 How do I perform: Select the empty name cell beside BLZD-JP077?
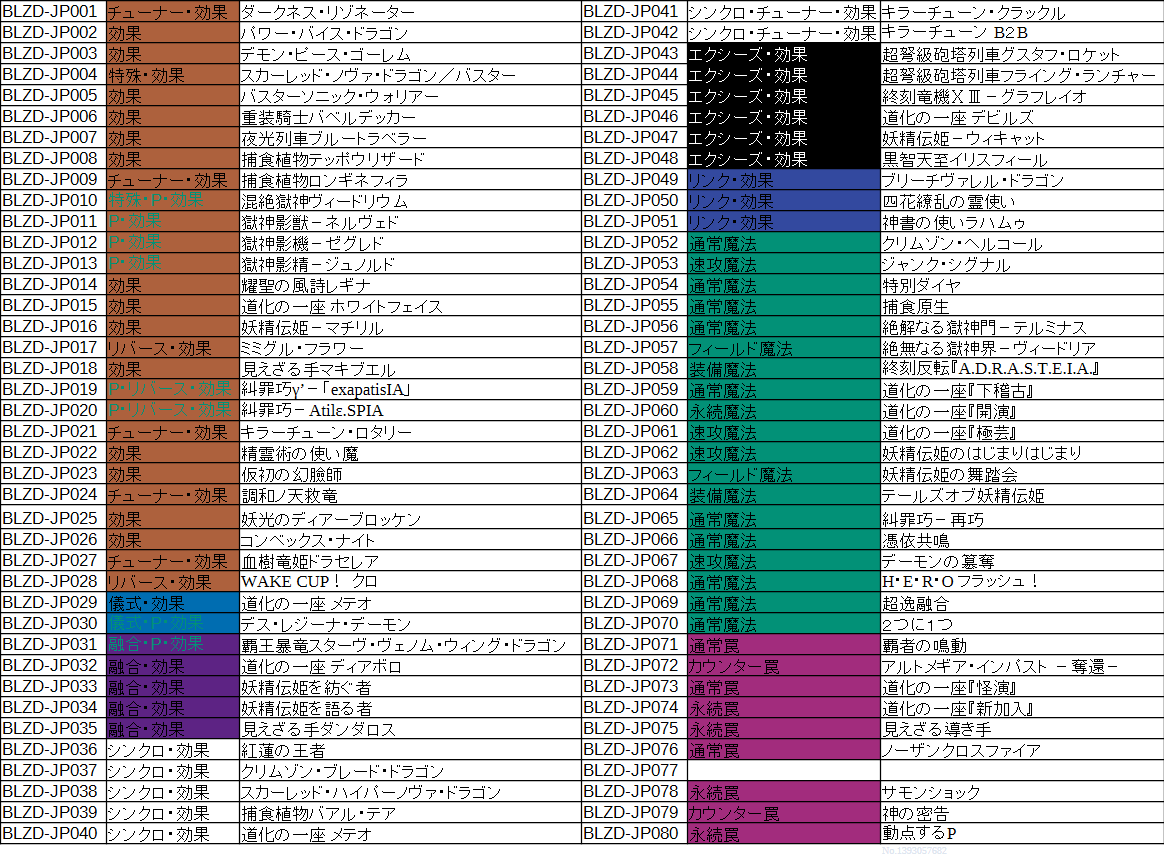(x=1020, y=770)
